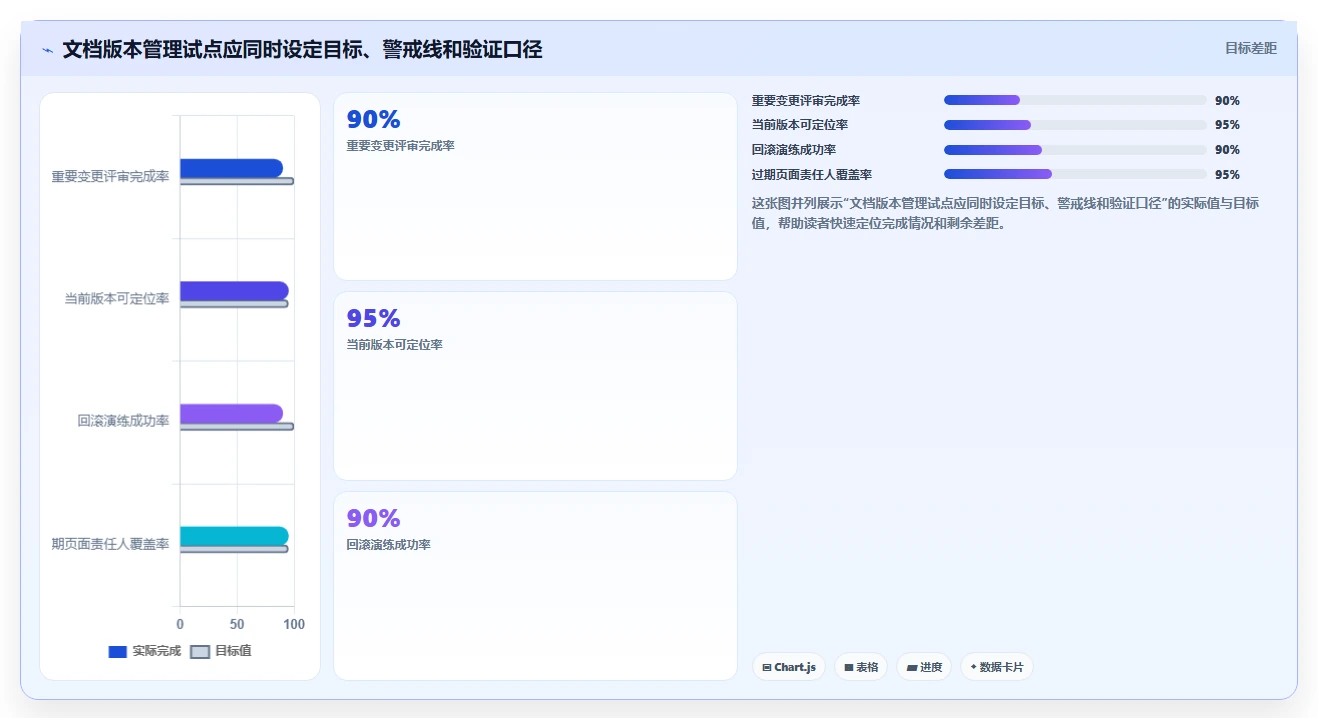
Task: Click the 回滚演练成功率 chart axis label
Action: (123, 421)
